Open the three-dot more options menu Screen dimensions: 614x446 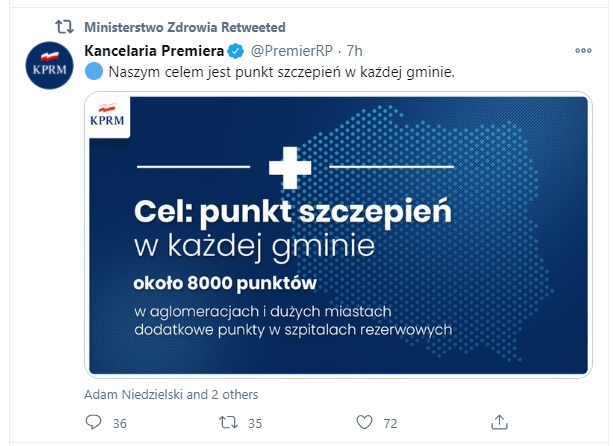(583, 51)
